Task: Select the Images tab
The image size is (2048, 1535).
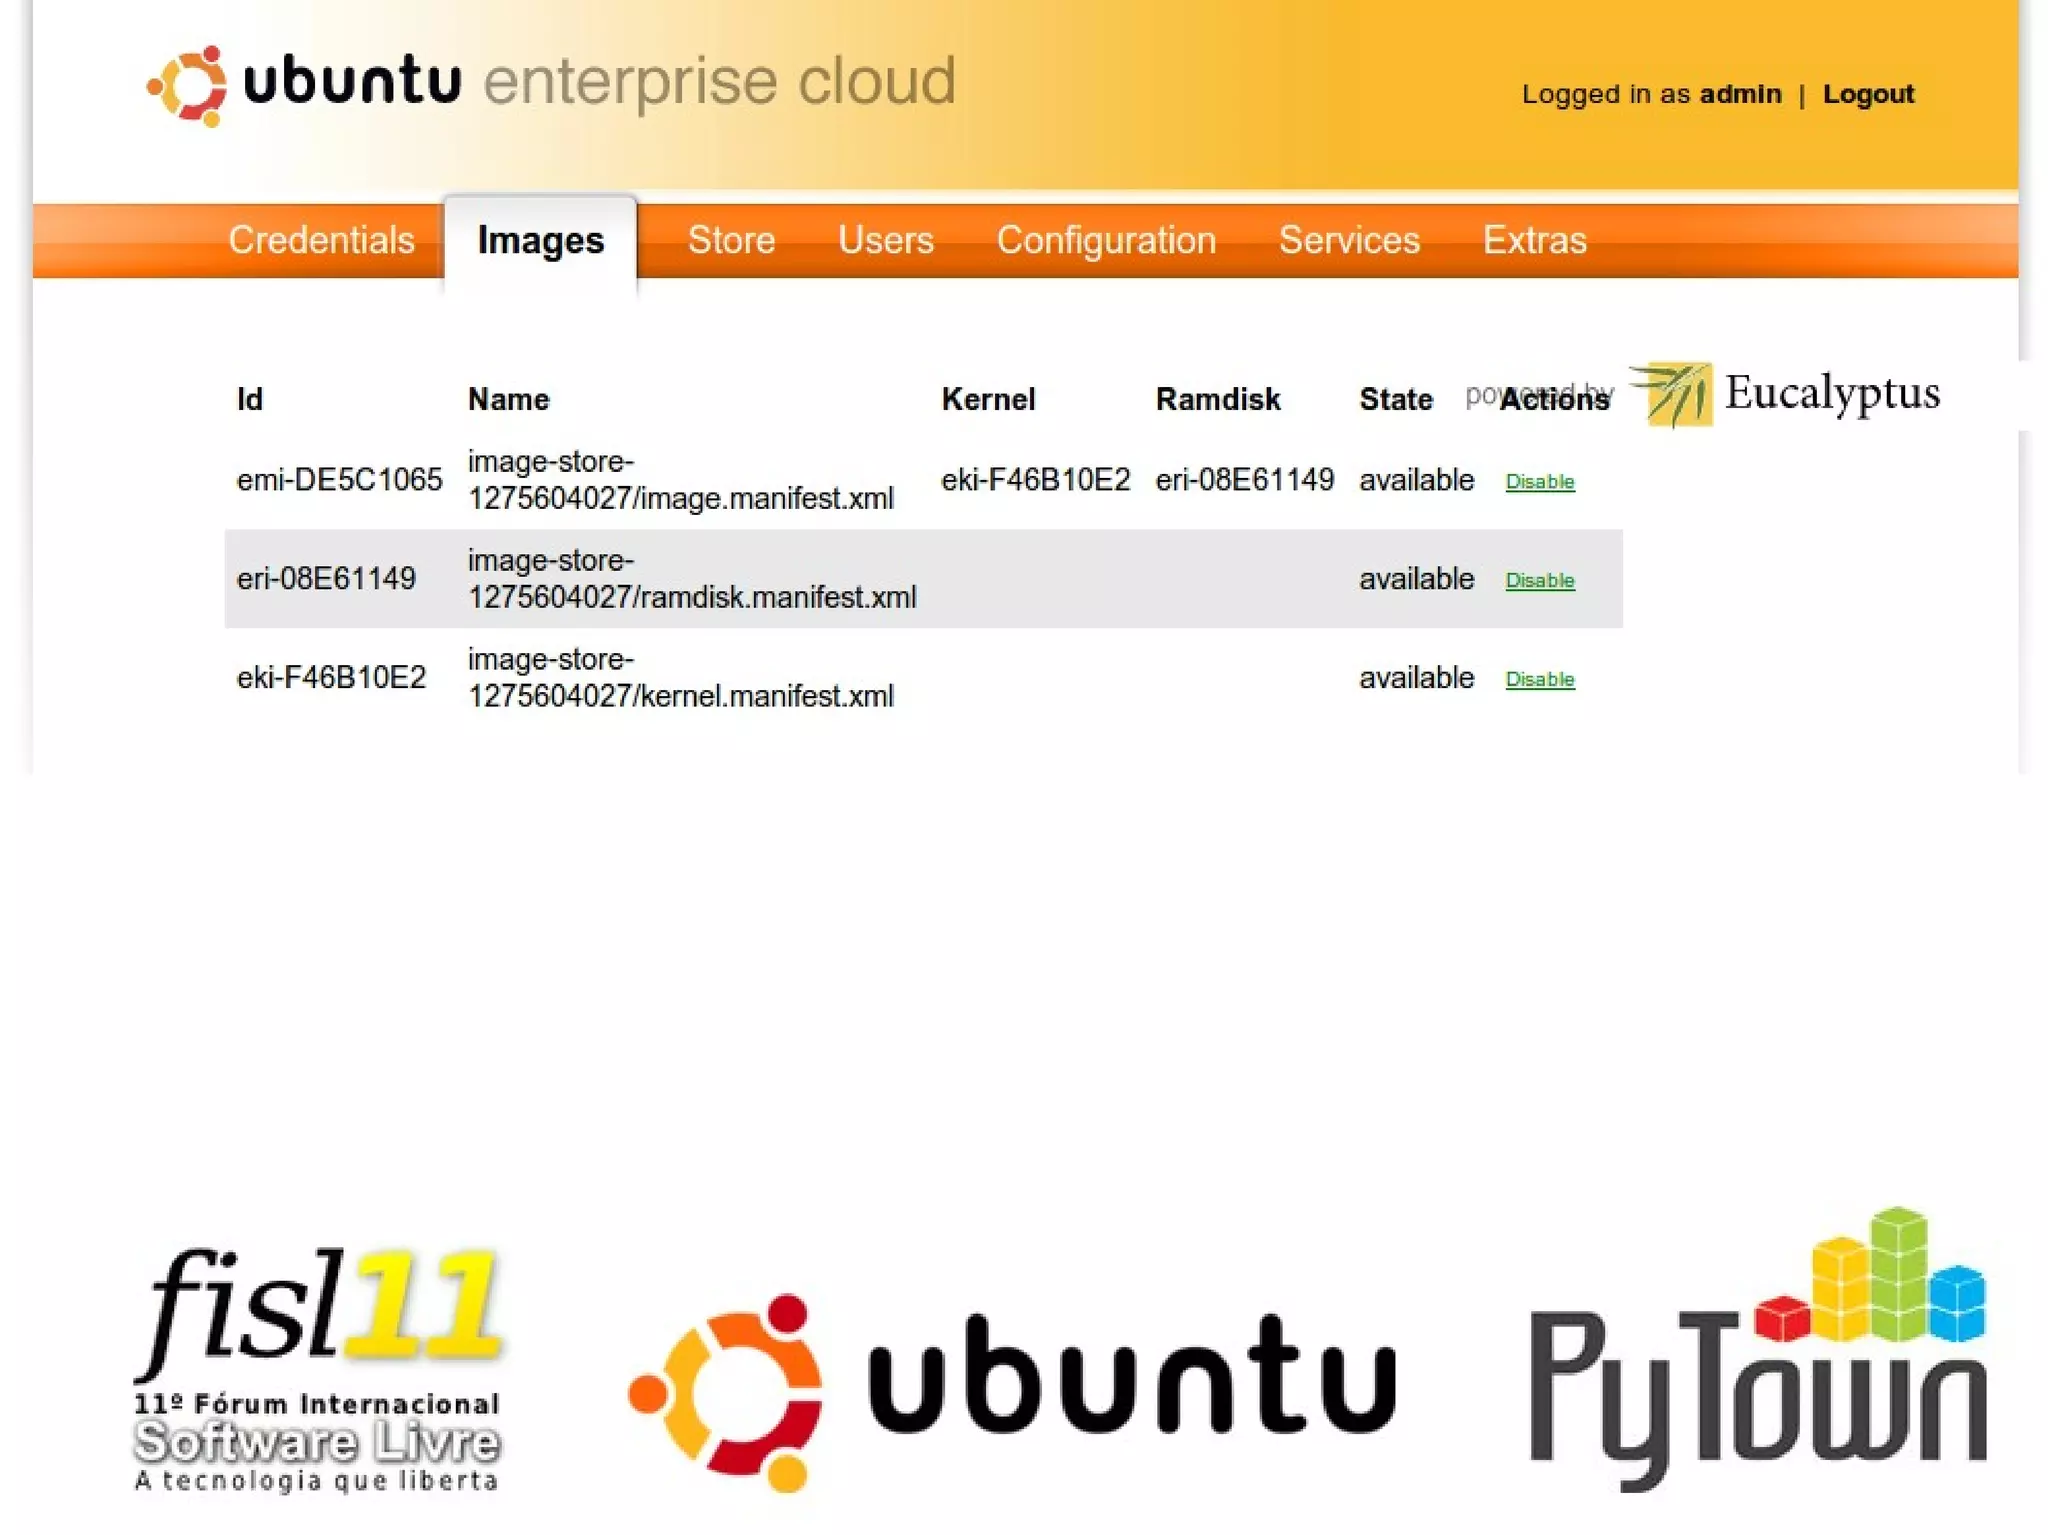Action: (x=540, y=240)
